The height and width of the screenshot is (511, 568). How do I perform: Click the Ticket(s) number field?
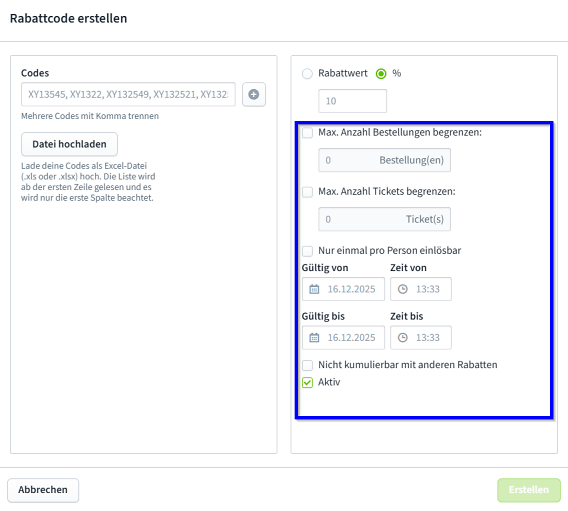[384, 219]
